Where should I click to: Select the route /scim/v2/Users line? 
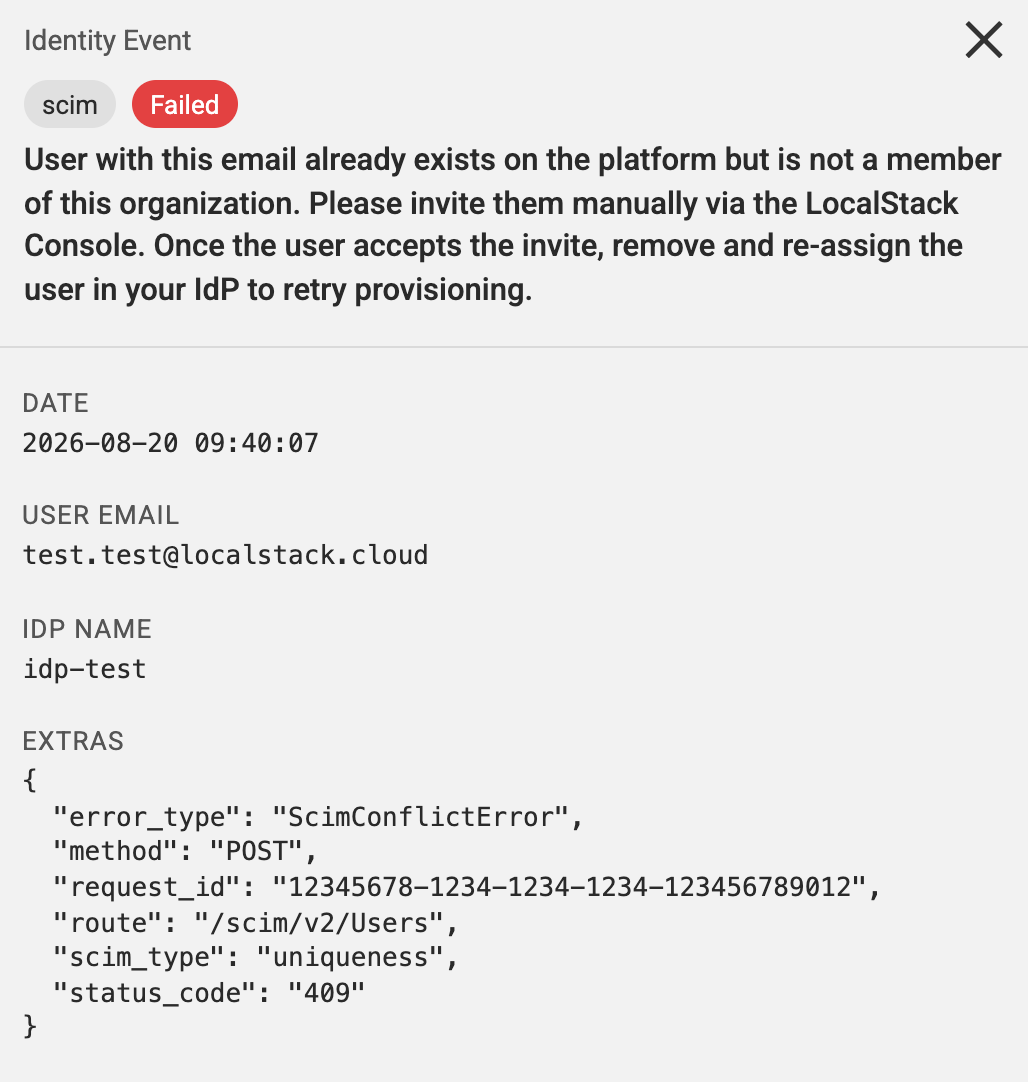point(255,923)
